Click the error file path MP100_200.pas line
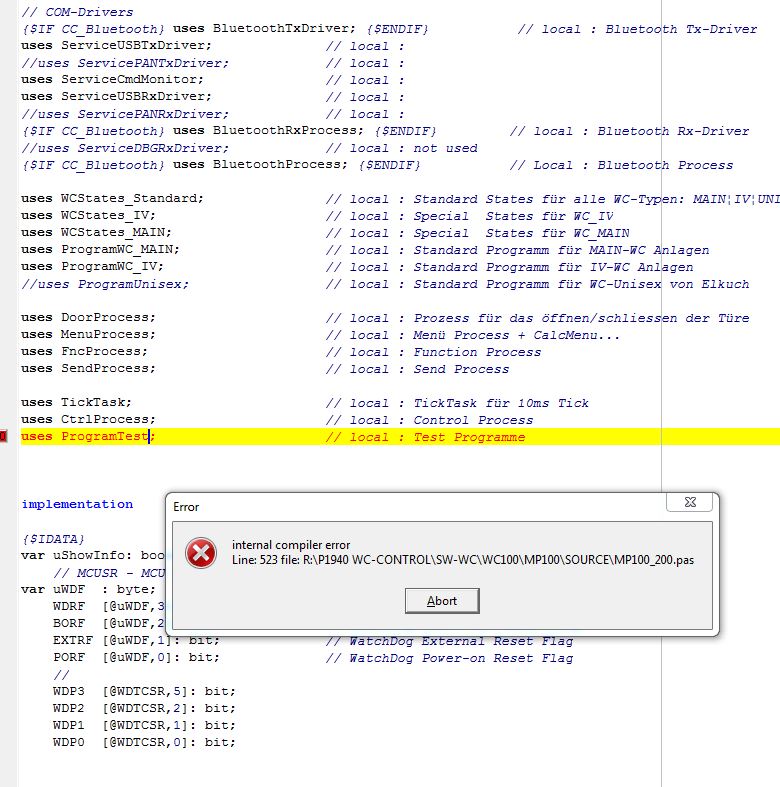 463,560
